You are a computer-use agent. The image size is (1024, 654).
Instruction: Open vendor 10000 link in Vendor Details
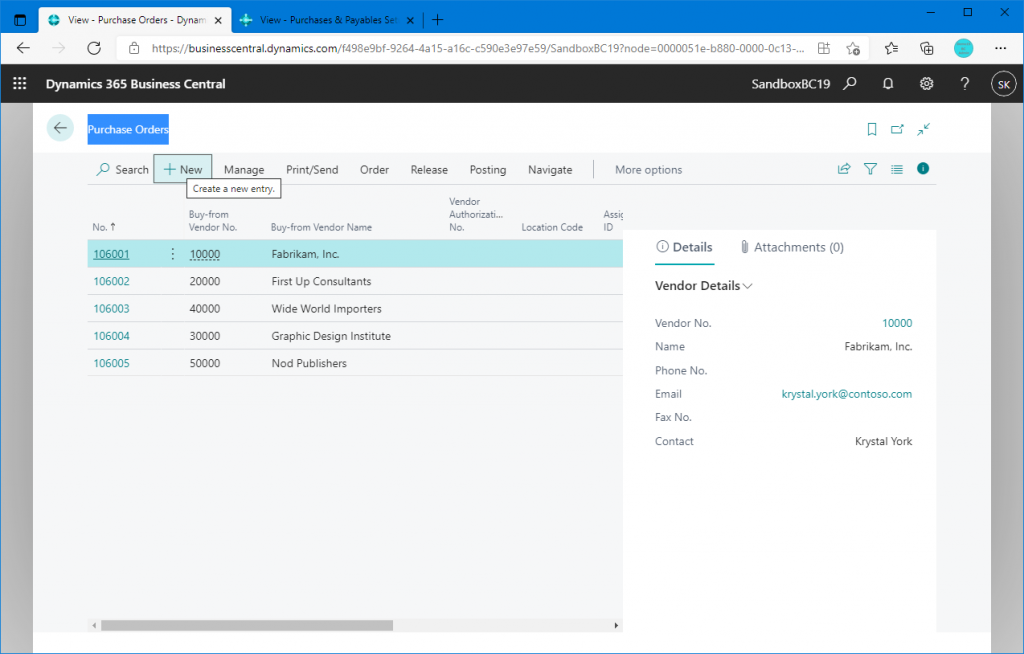[897, 323]
